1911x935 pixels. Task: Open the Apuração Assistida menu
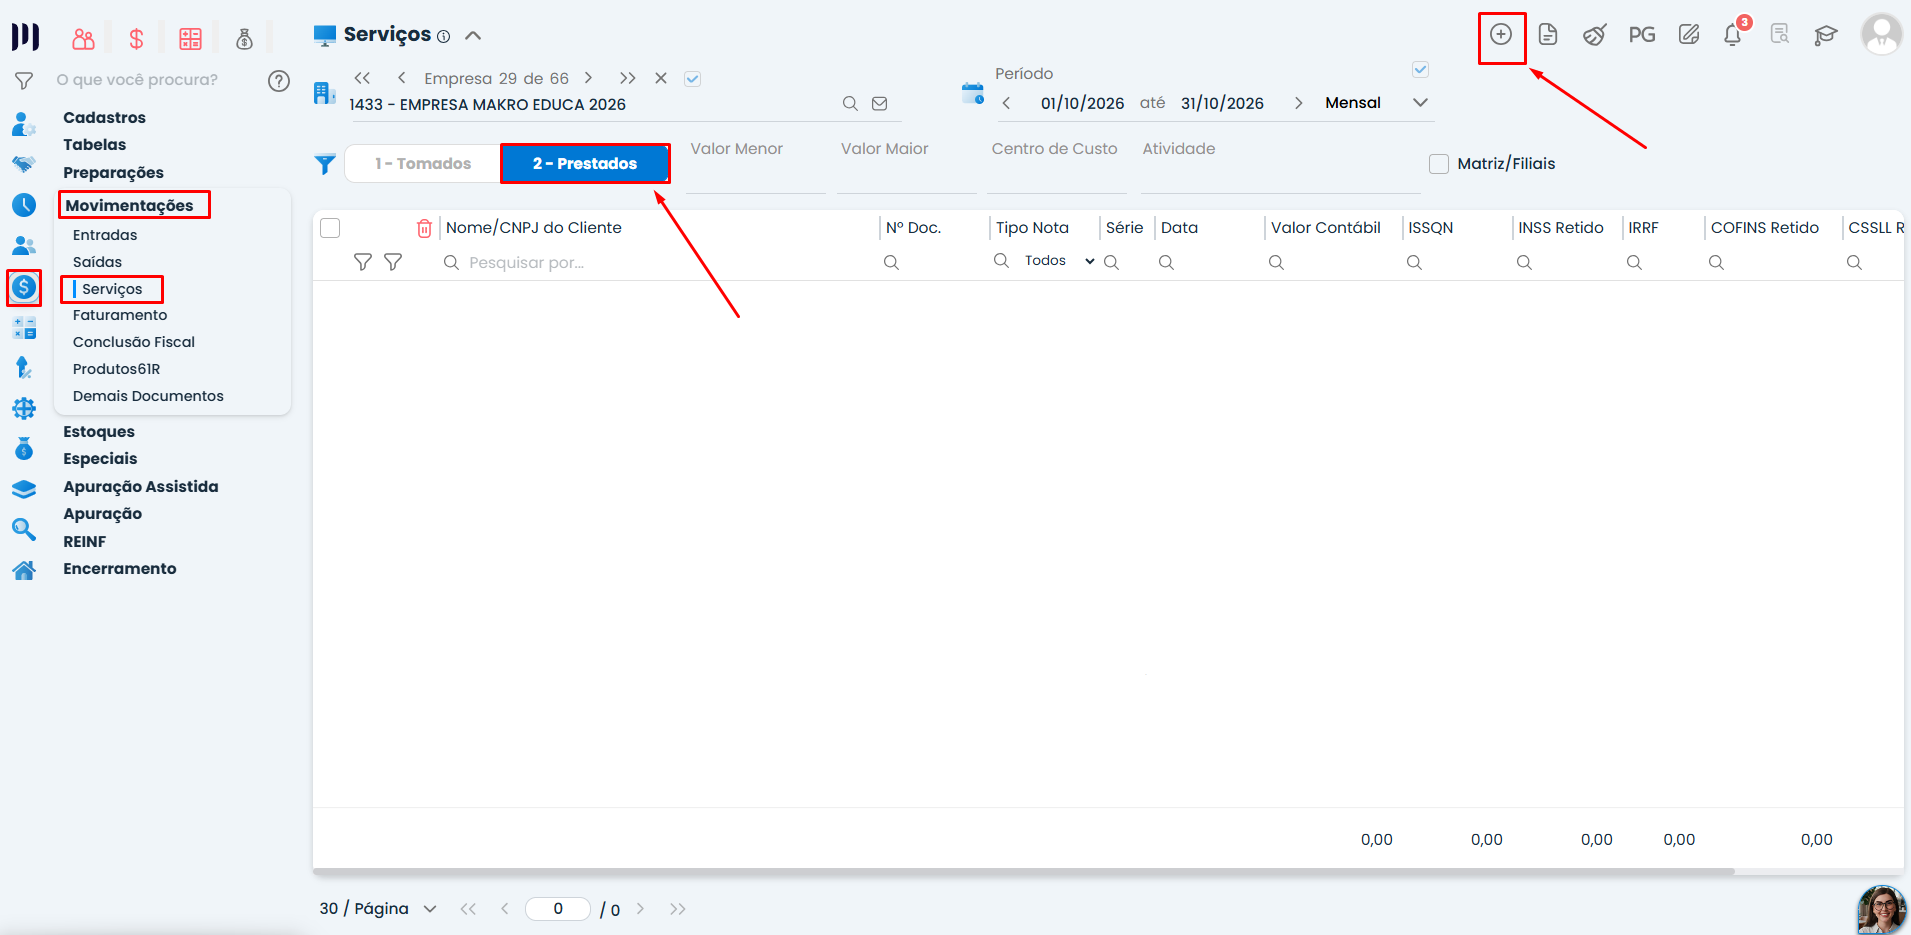point(141,487)
